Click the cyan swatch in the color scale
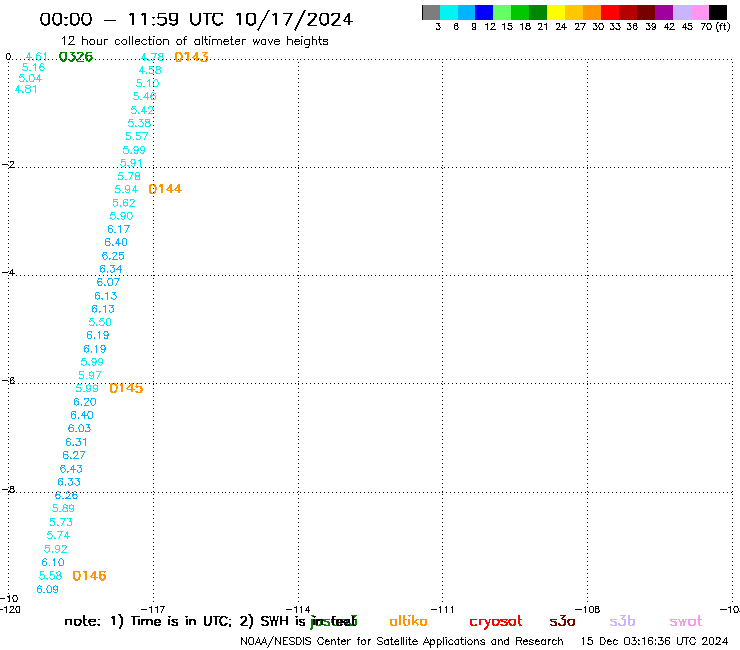The height and width of the screenshot is (650, 740). (449, 12)
